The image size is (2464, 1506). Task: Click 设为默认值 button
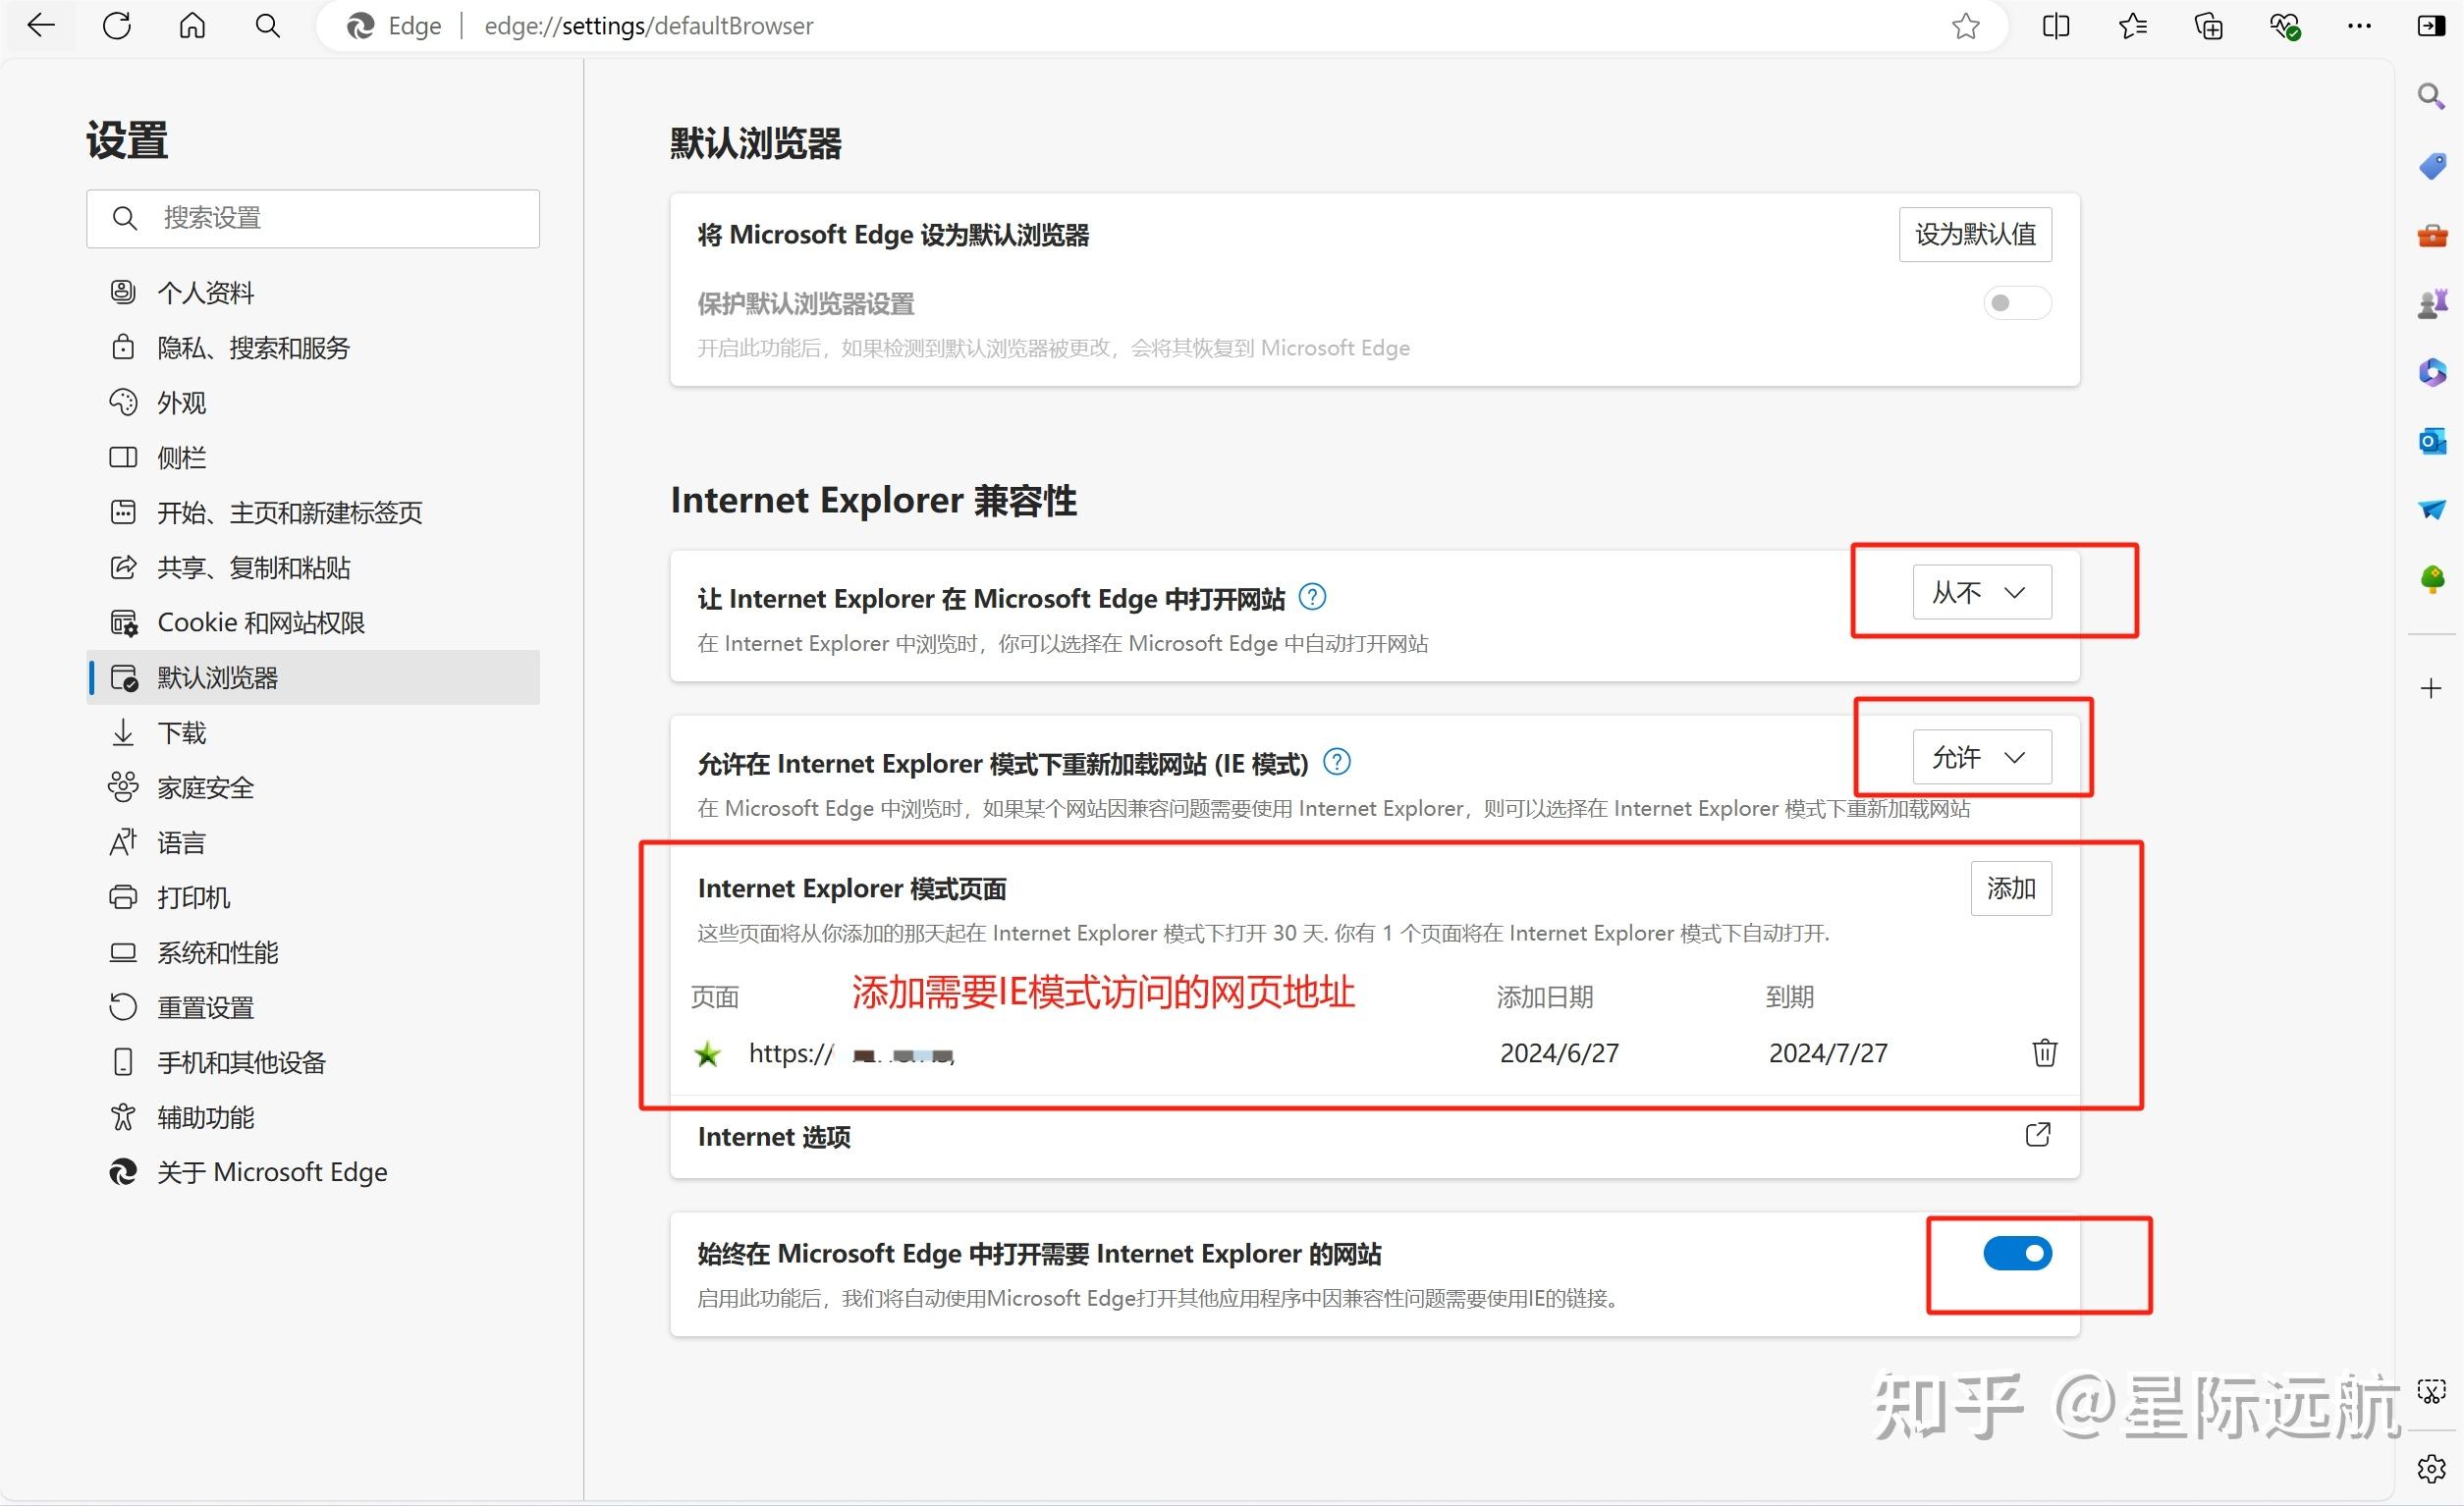tap(1975, 235)
